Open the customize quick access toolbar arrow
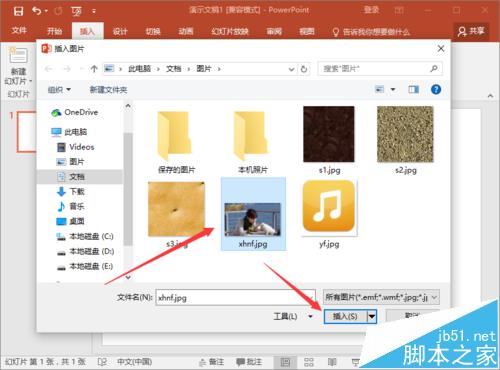 (x=94, y=12)
